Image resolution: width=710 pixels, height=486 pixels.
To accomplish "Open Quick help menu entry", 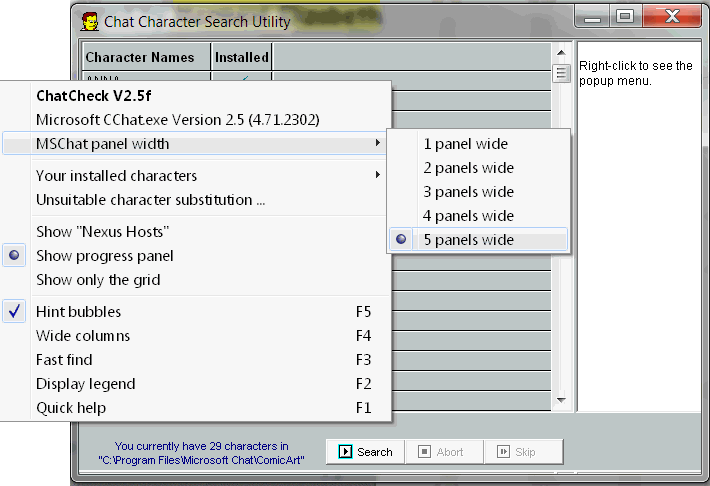I will tap(71, 408).
